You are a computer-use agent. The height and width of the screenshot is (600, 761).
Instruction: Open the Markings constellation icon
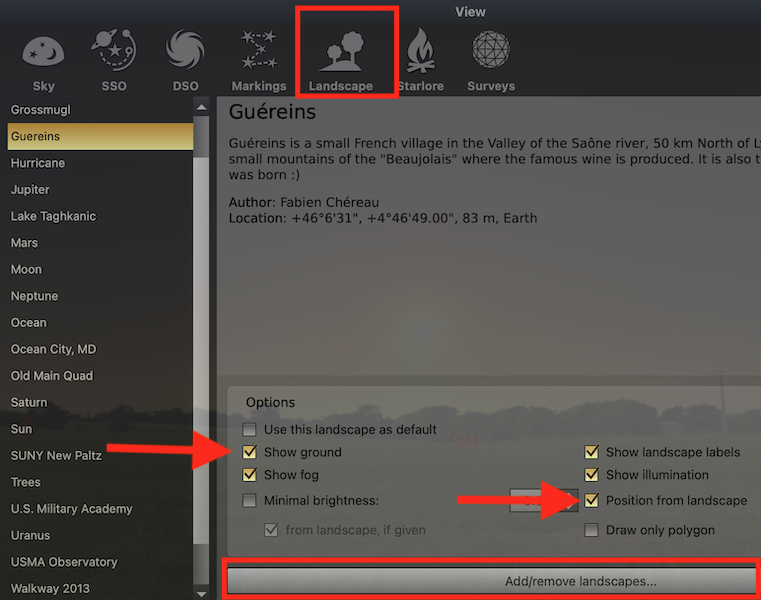[259, 50]
